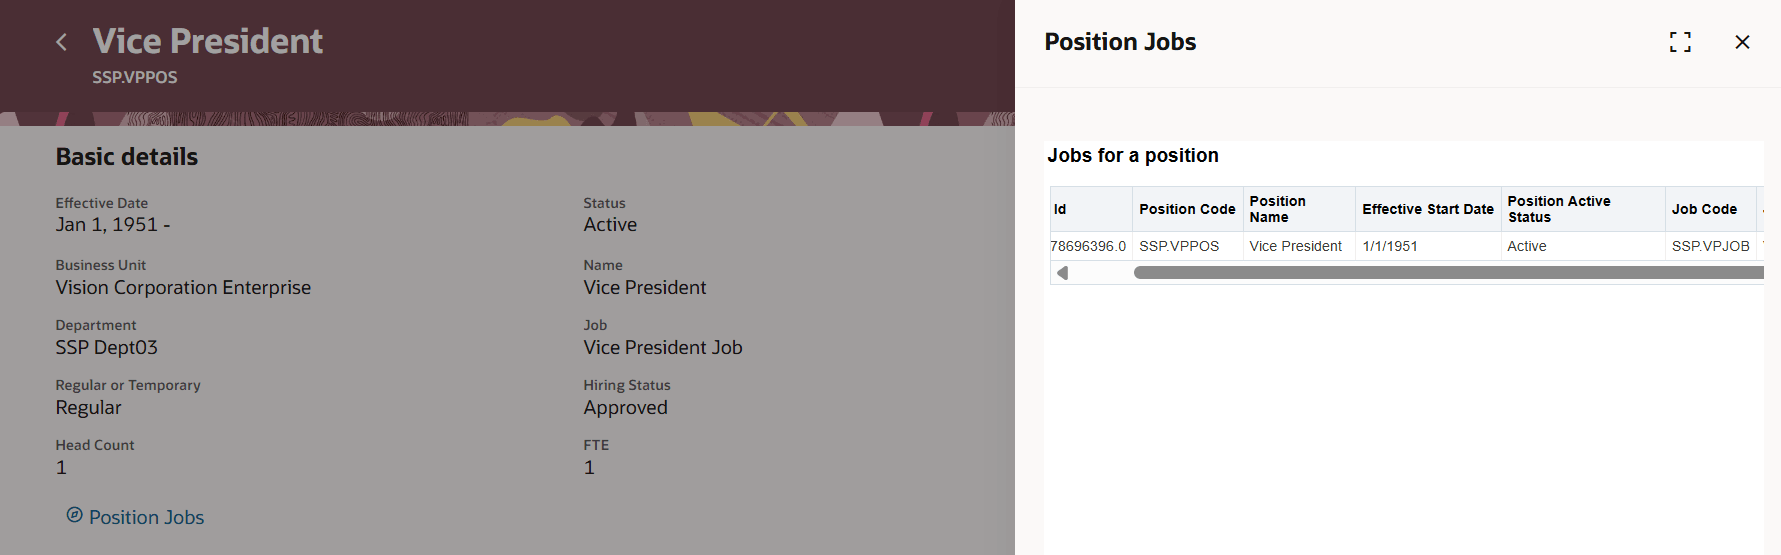Close the Position Jobs panel
This screenshot has width=1781, height=555.
pyautogui.click(x=1742, y=42)
